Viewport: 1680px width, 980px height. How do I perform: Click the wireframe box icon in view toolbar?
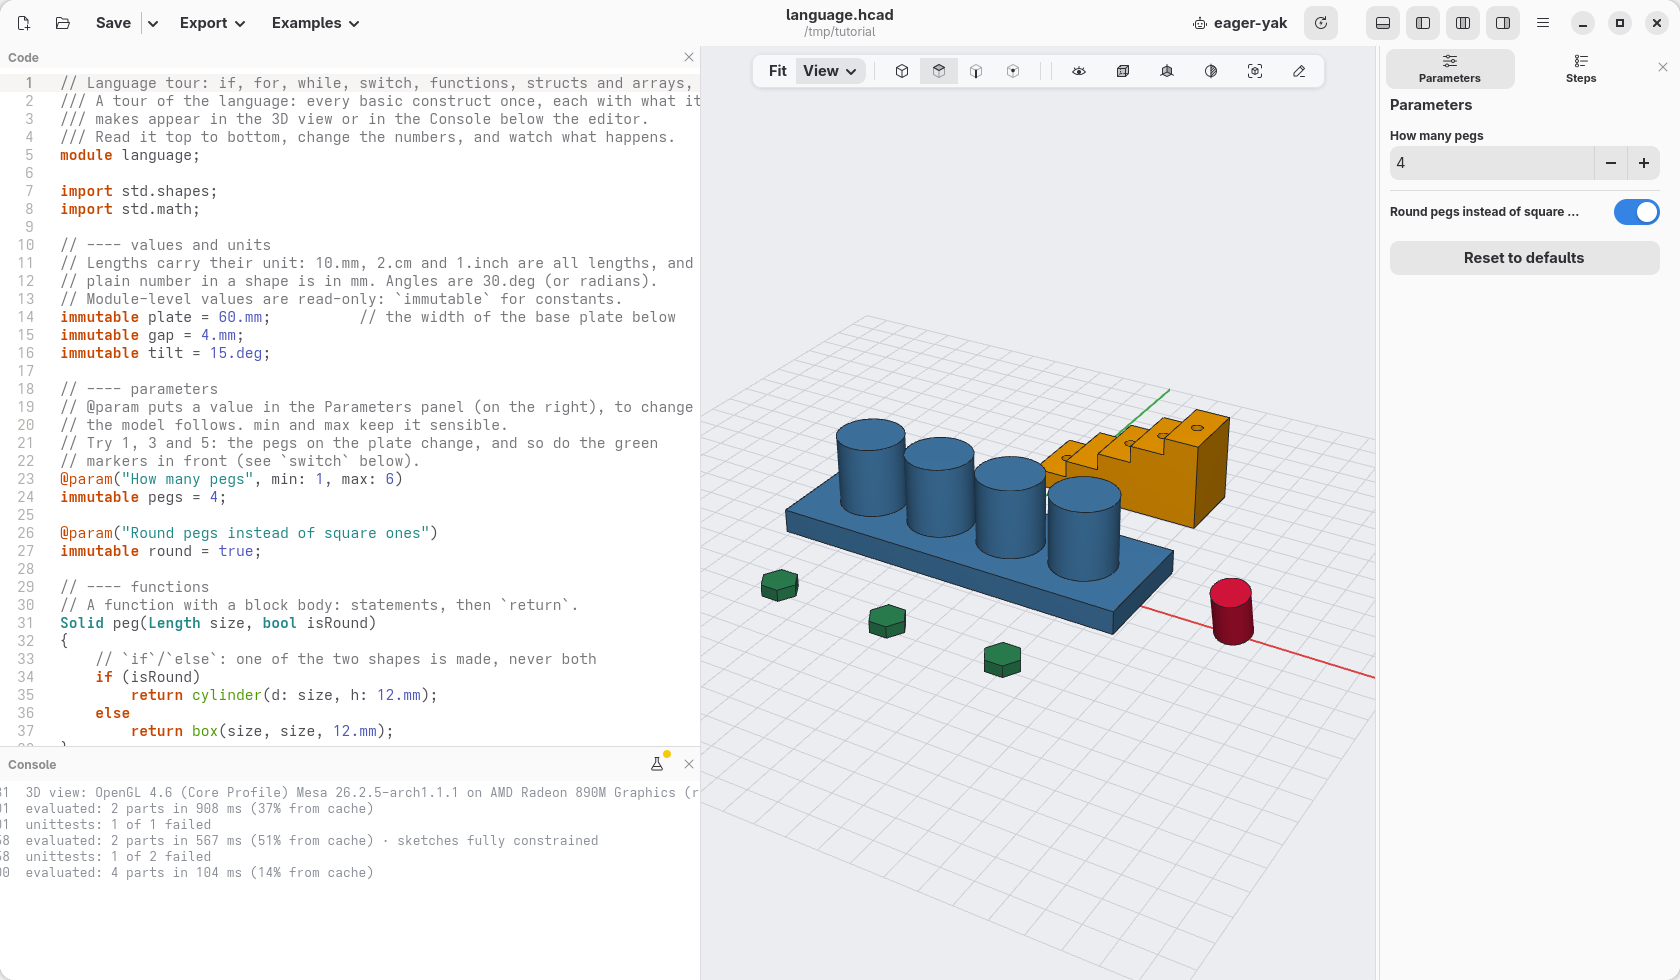[x=1123, y=71]
